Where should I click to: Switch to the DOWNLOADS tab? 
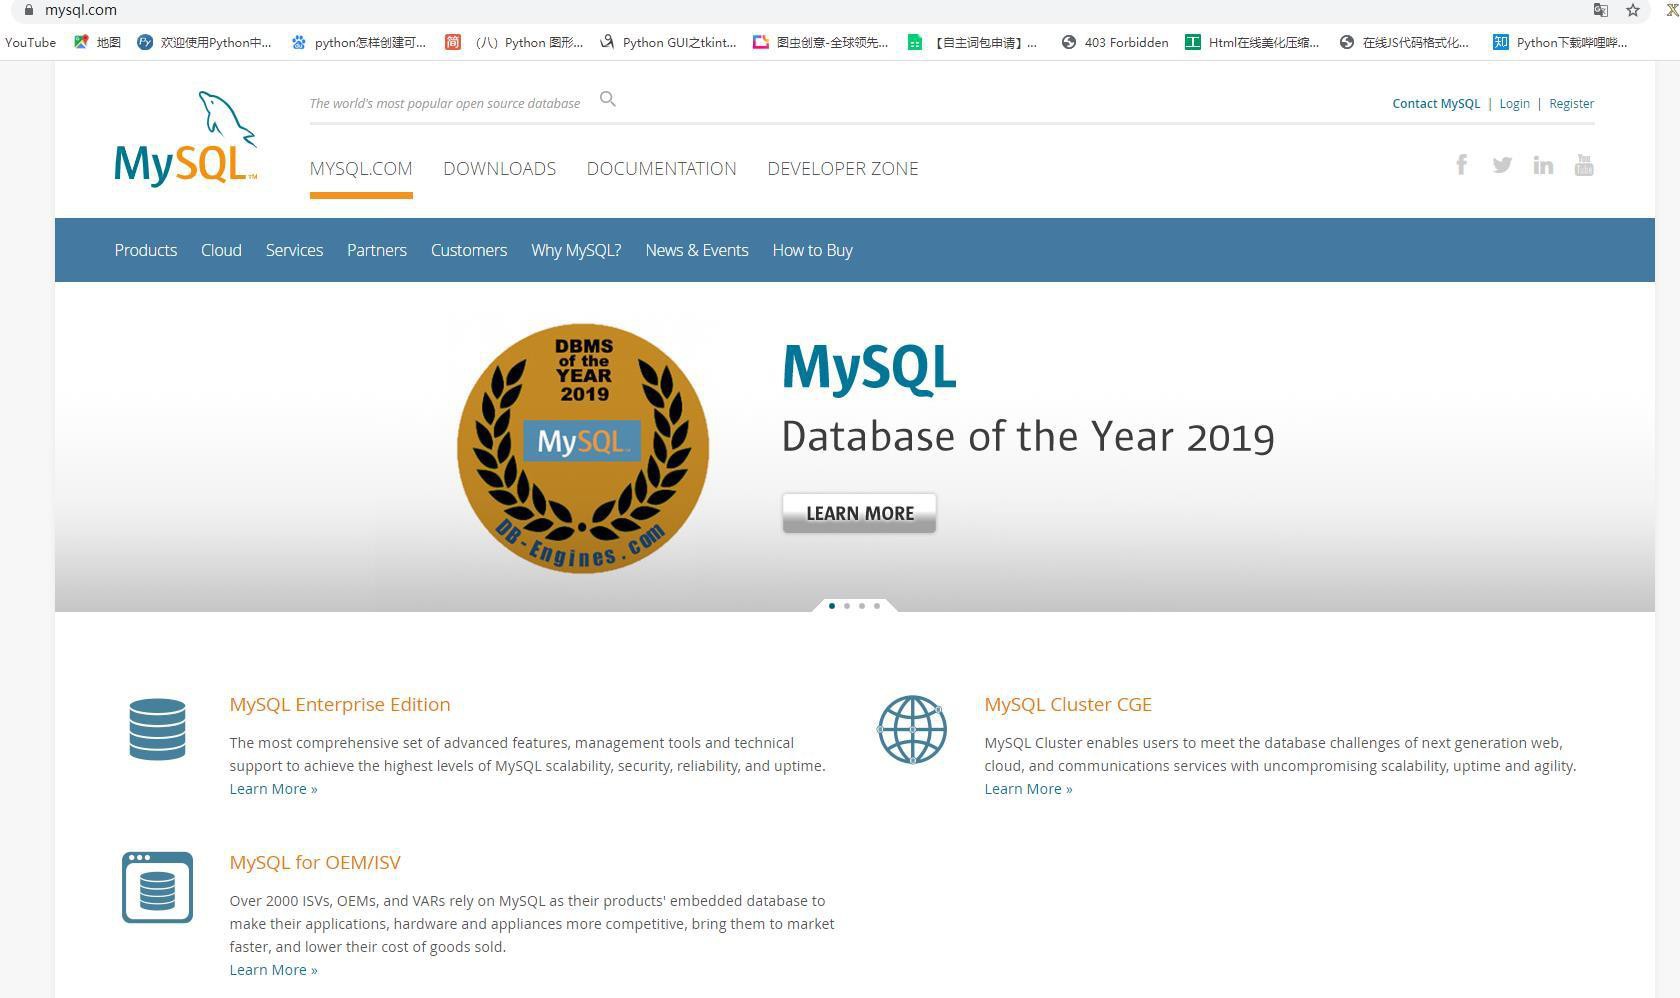click(x=499, y=168)
